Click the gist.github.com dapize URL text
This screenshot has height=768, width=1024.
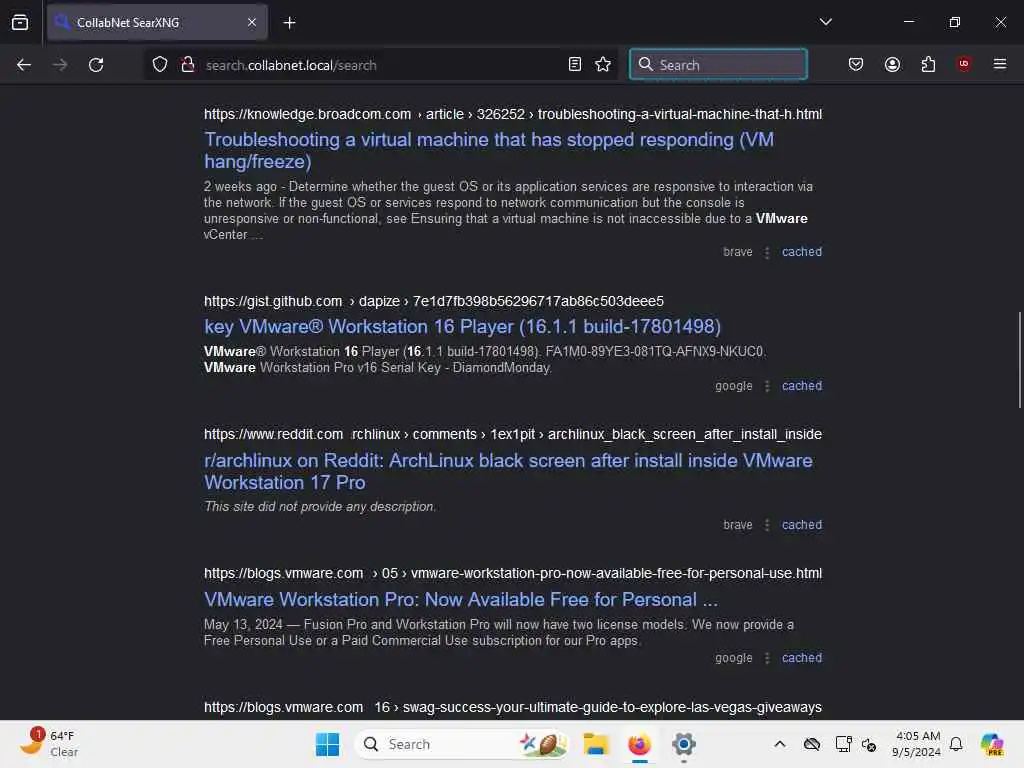tap(434, 301)
